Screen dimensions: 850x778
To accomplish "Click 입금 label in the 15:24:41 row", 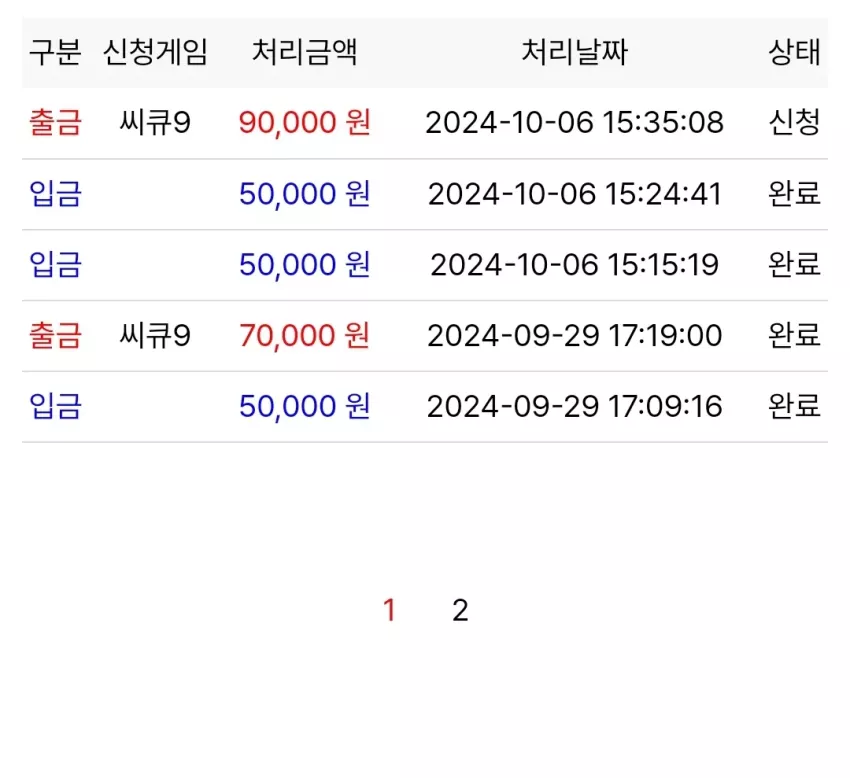I will (x=55, y=194).
